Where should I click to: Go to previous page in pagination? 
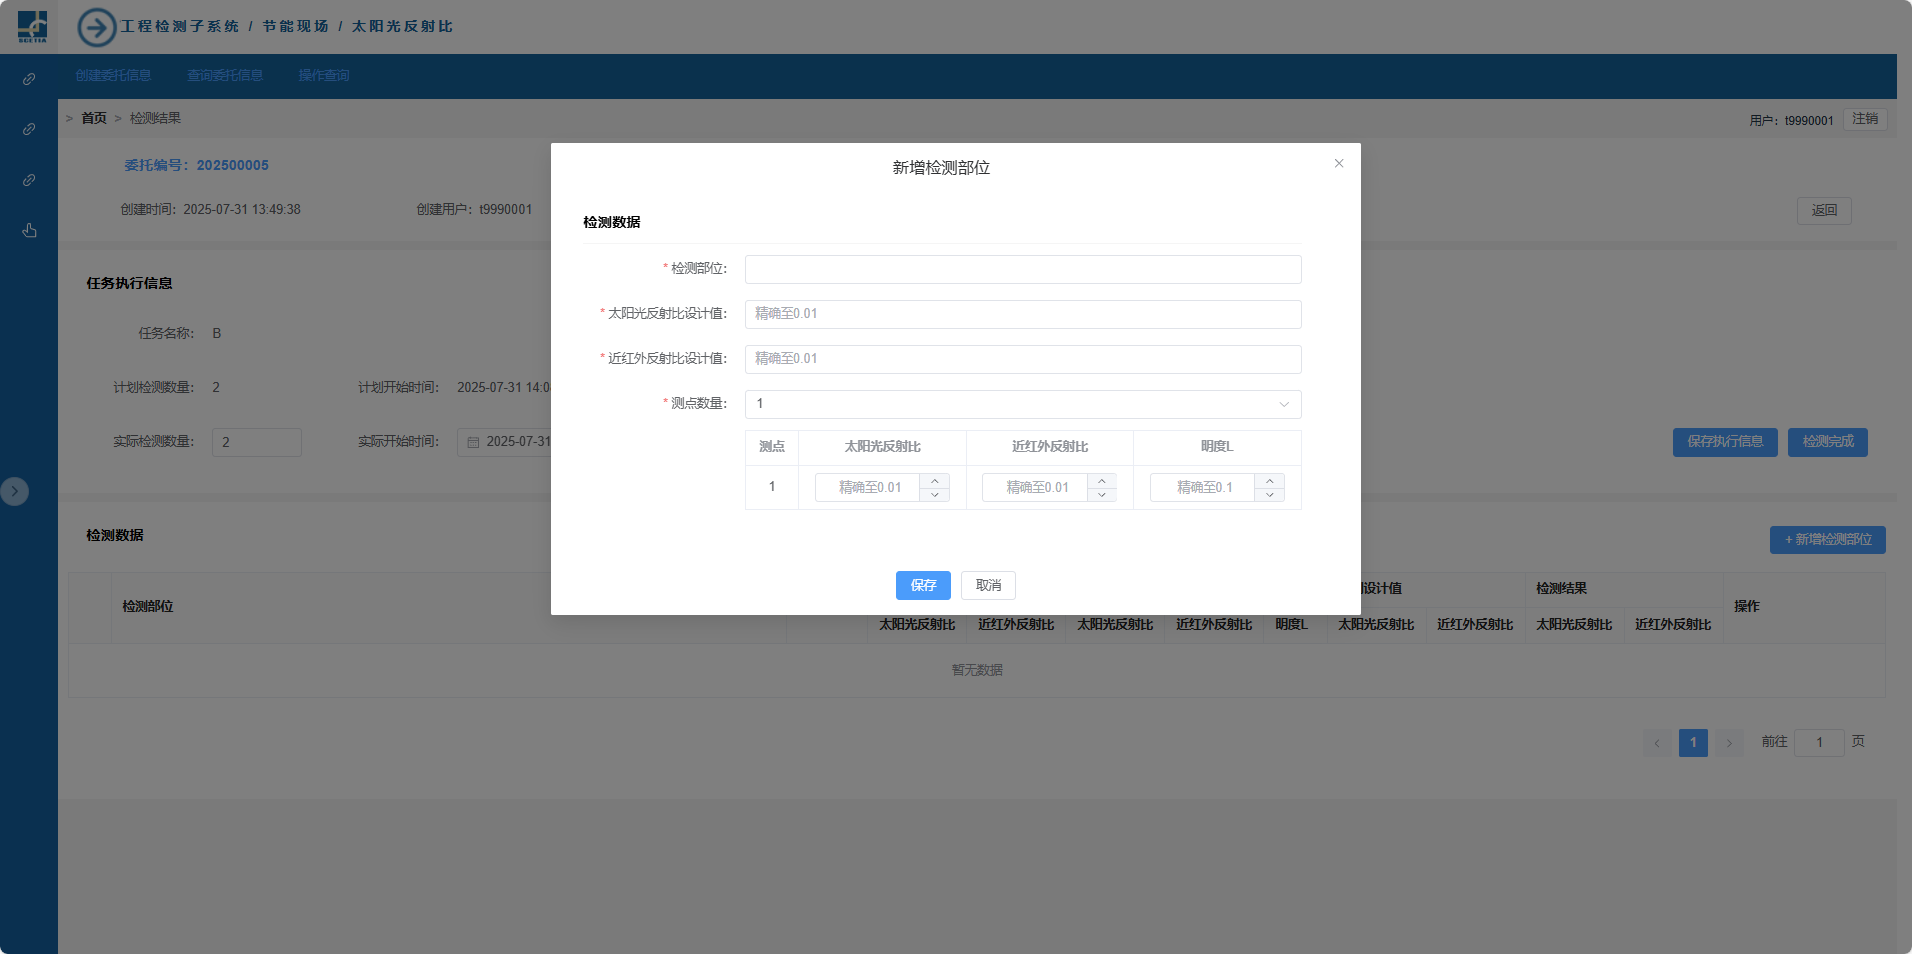(1657, 743)
